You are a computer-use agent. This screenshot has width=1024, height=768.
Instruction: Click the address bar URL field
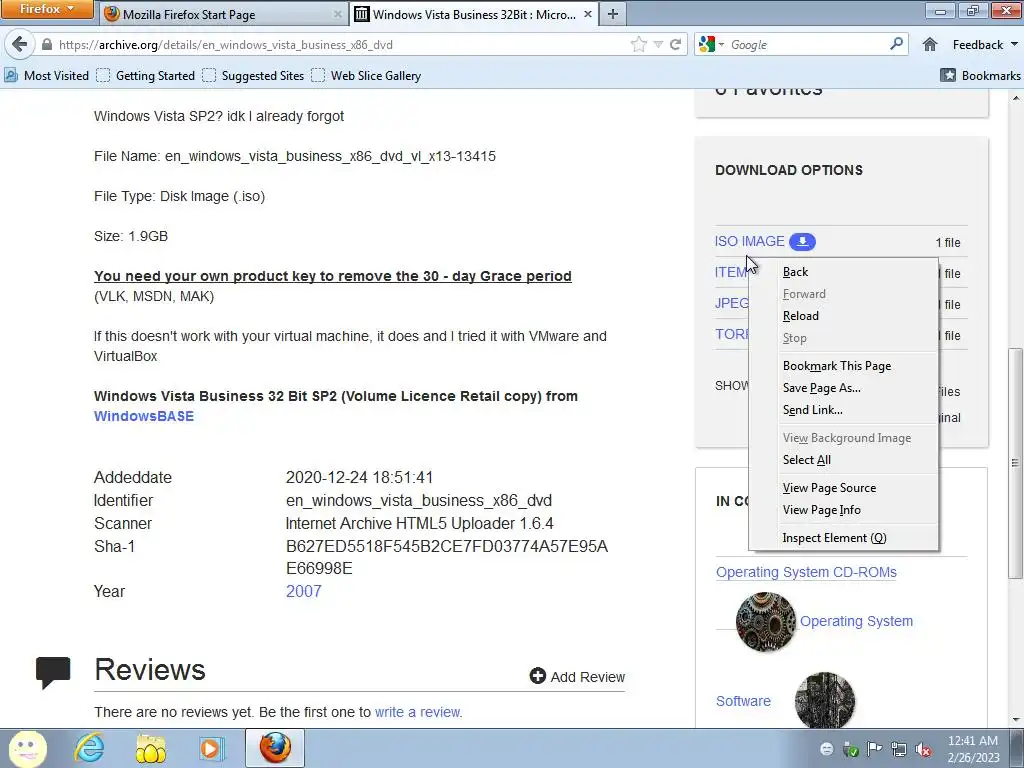click(340, 44)
